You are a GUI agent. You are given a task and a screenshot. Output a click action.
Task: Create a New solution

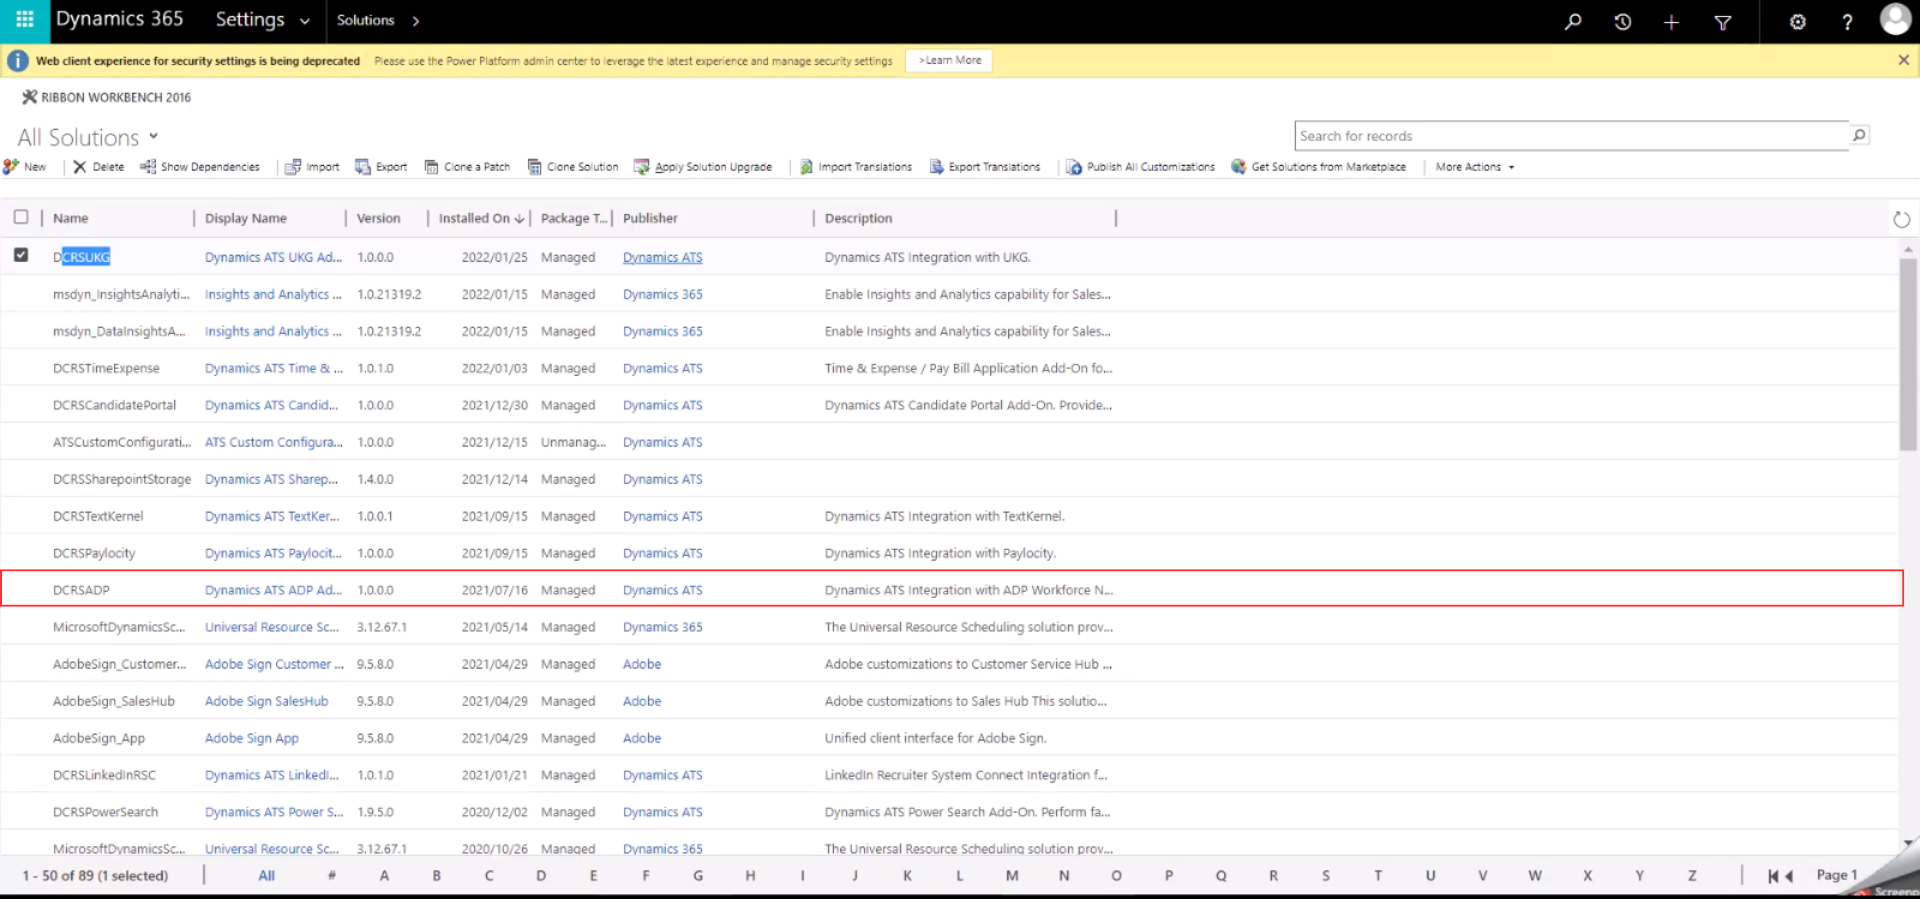[25, 167]
